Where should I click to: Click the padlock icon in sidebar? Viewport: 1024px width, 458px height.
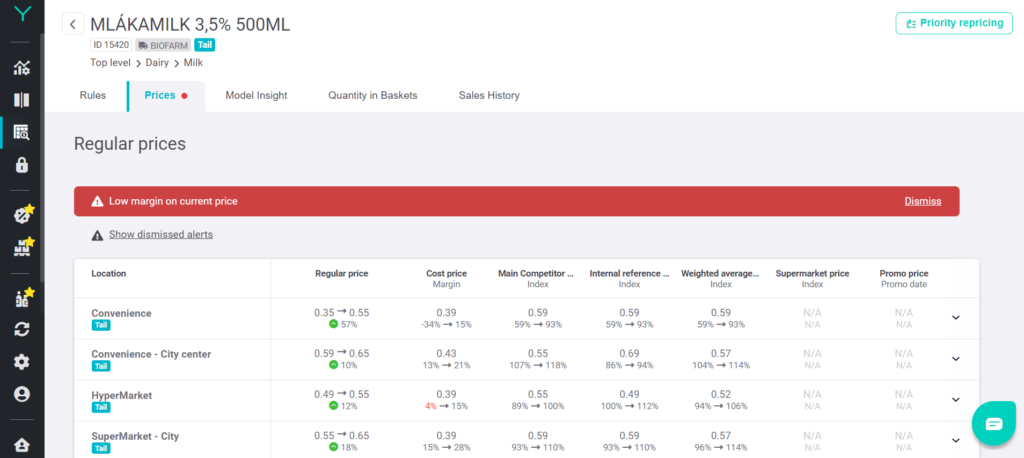tap(22, 165)
